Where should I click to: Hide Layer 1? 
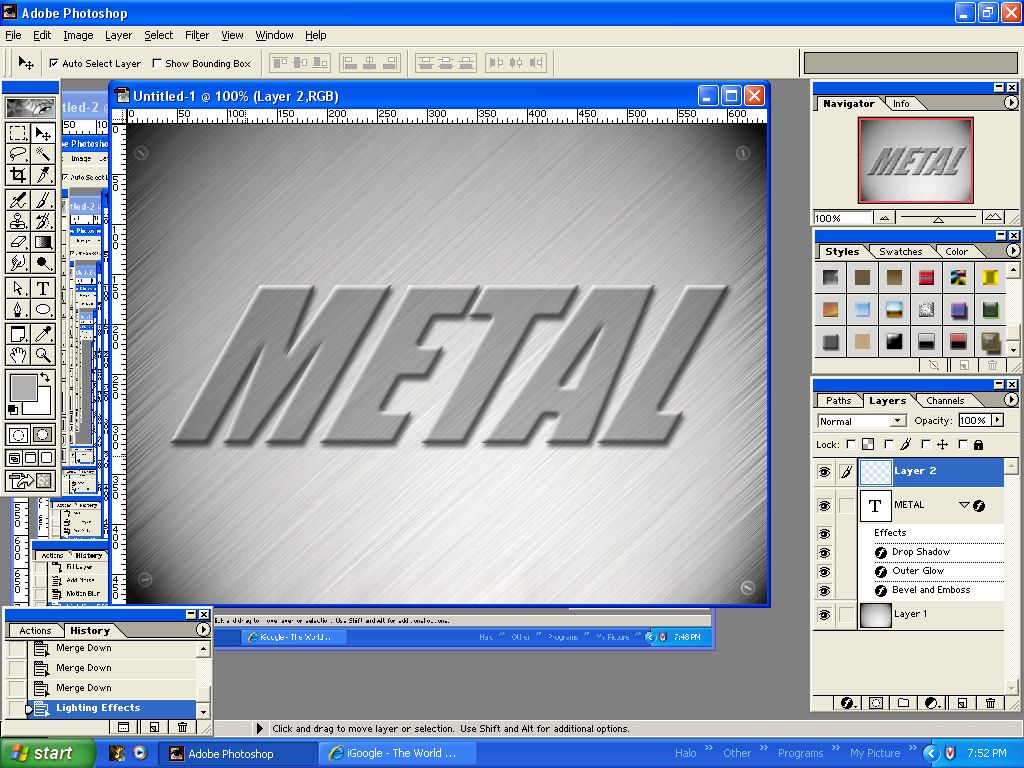[x=825, y=614]
